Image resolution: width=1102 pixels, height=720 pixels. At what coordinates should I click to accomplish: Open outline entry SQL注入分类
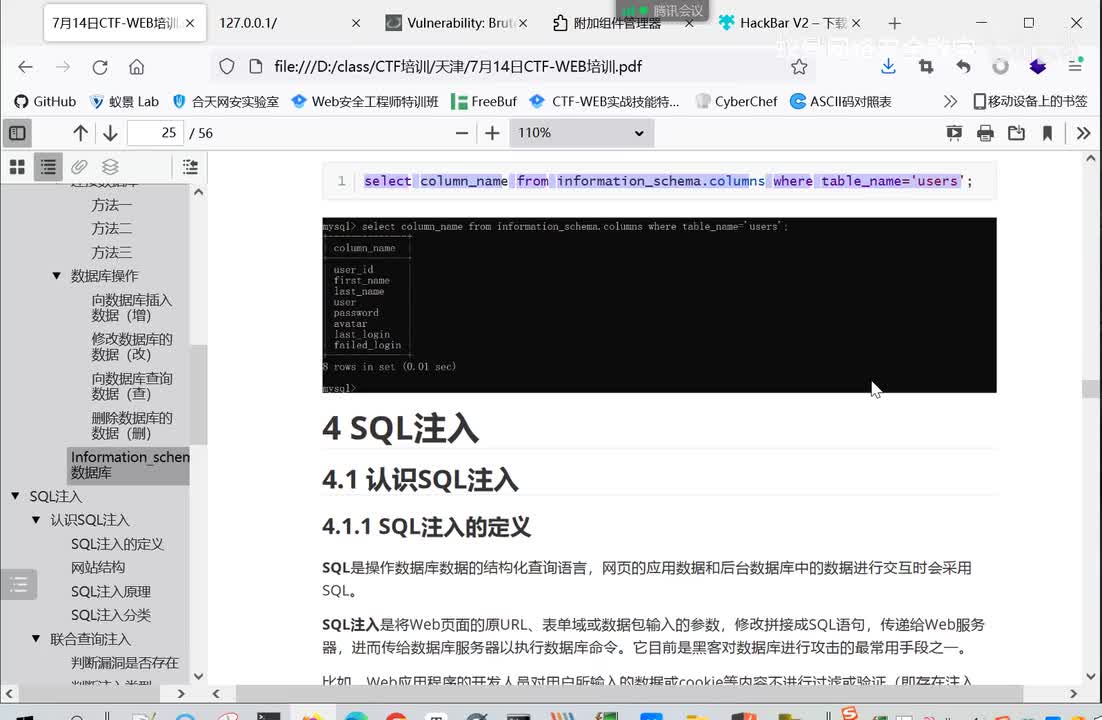[110, 615]
